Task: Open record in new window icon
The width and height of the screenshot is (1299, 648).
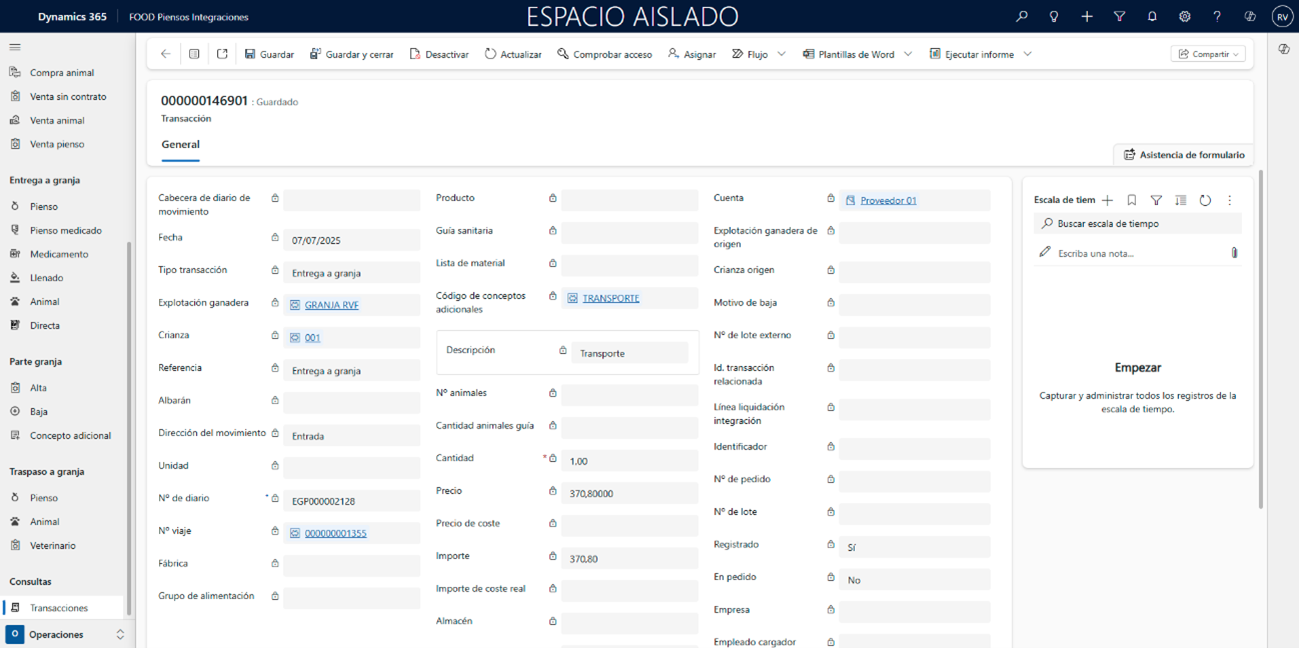Action: [x=222, y=54]
